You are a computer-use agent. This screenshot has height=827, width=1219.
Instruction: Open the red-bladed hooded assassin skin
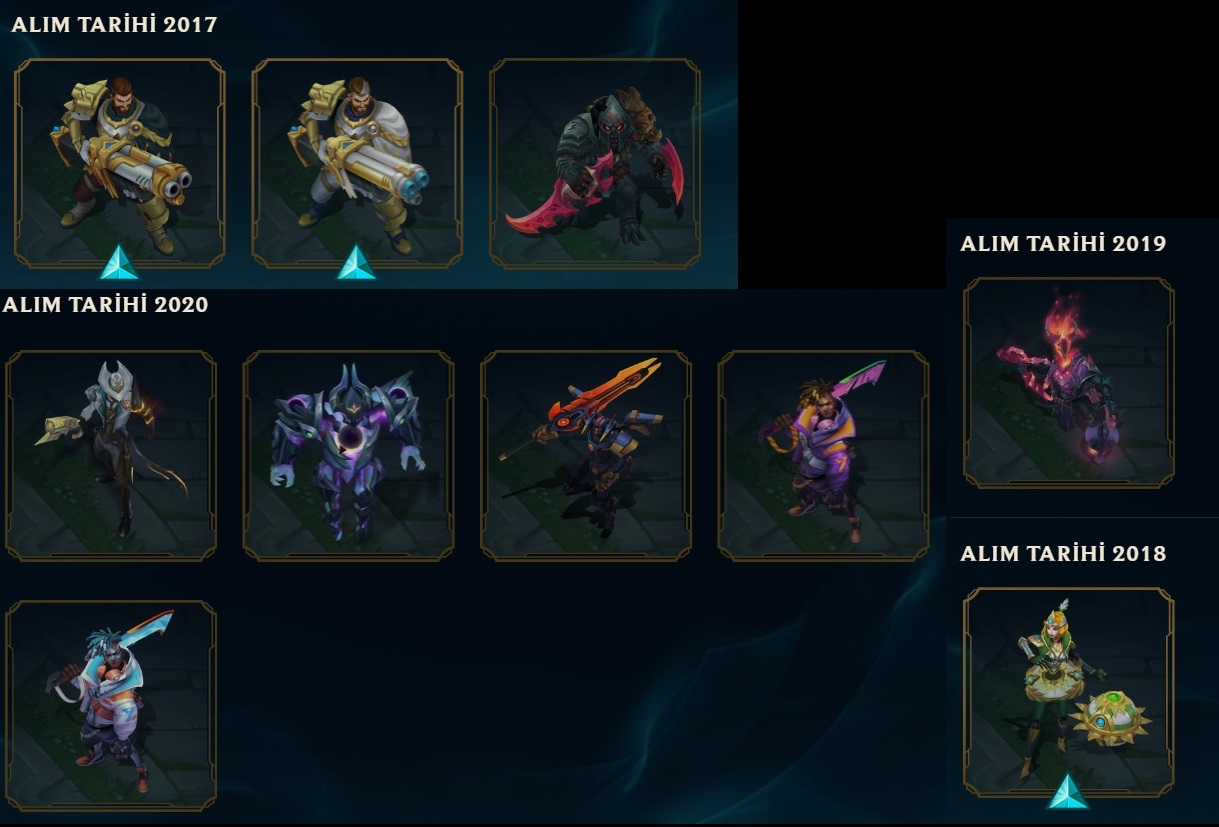[x=595, y=163]
